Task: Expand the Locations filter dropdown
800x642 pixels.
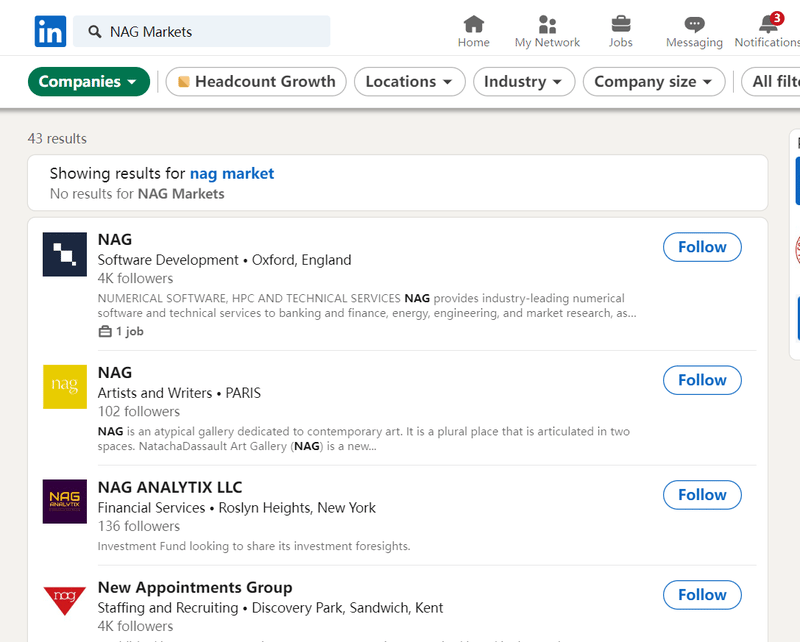Action: tap(409, 82)
